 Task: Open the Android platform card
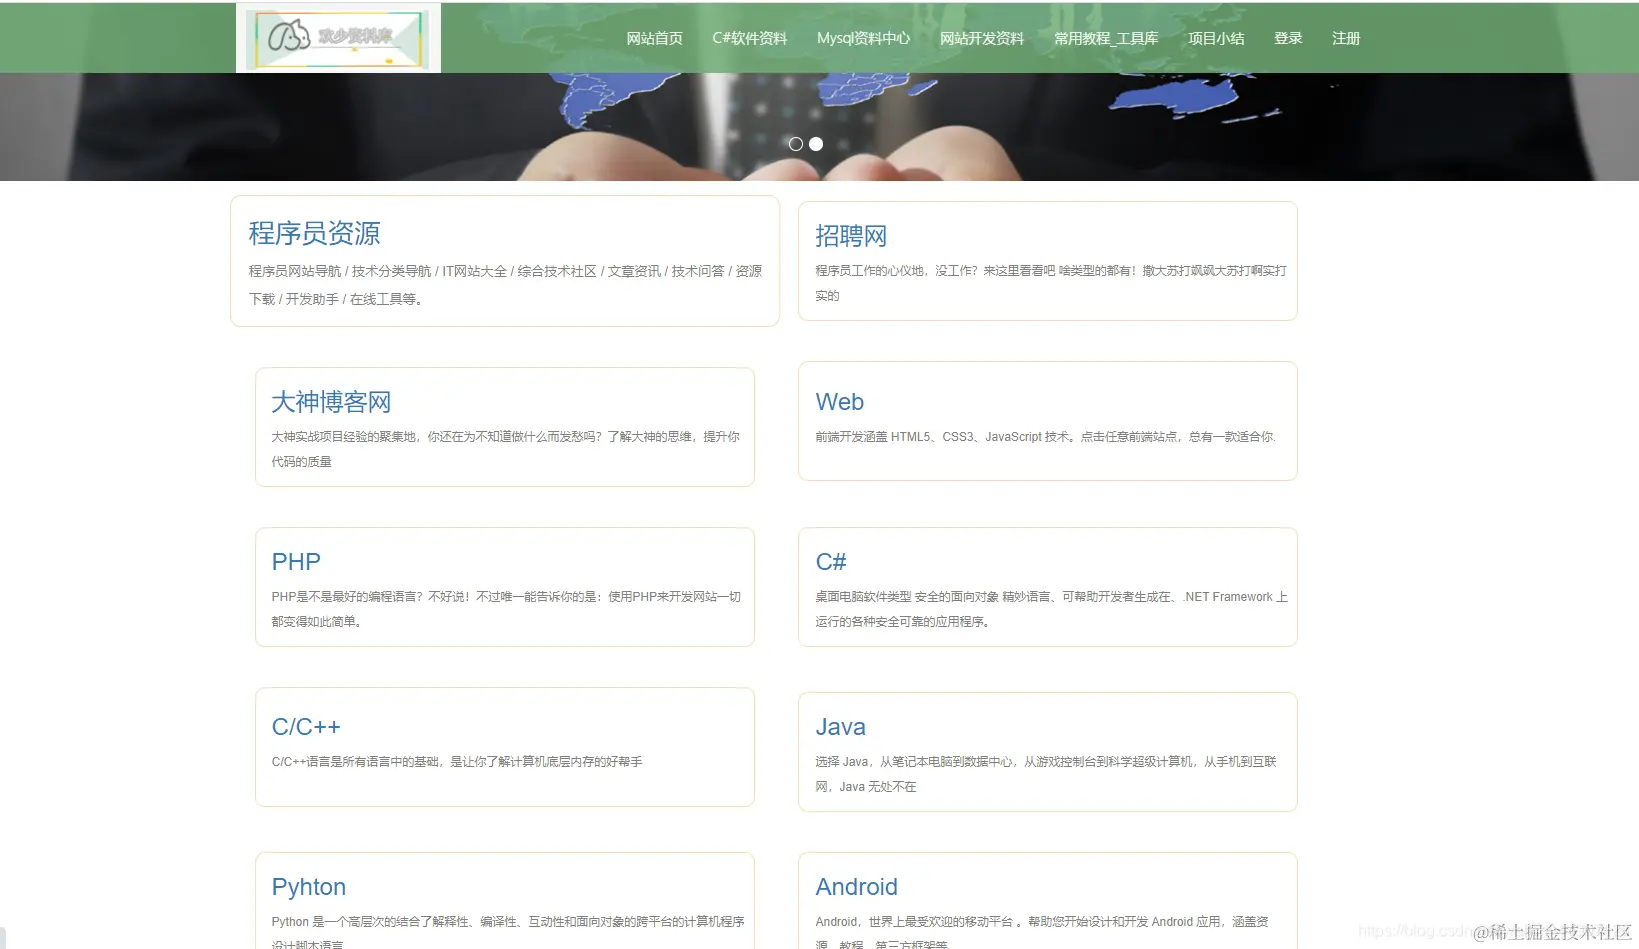pos(1047,898)
